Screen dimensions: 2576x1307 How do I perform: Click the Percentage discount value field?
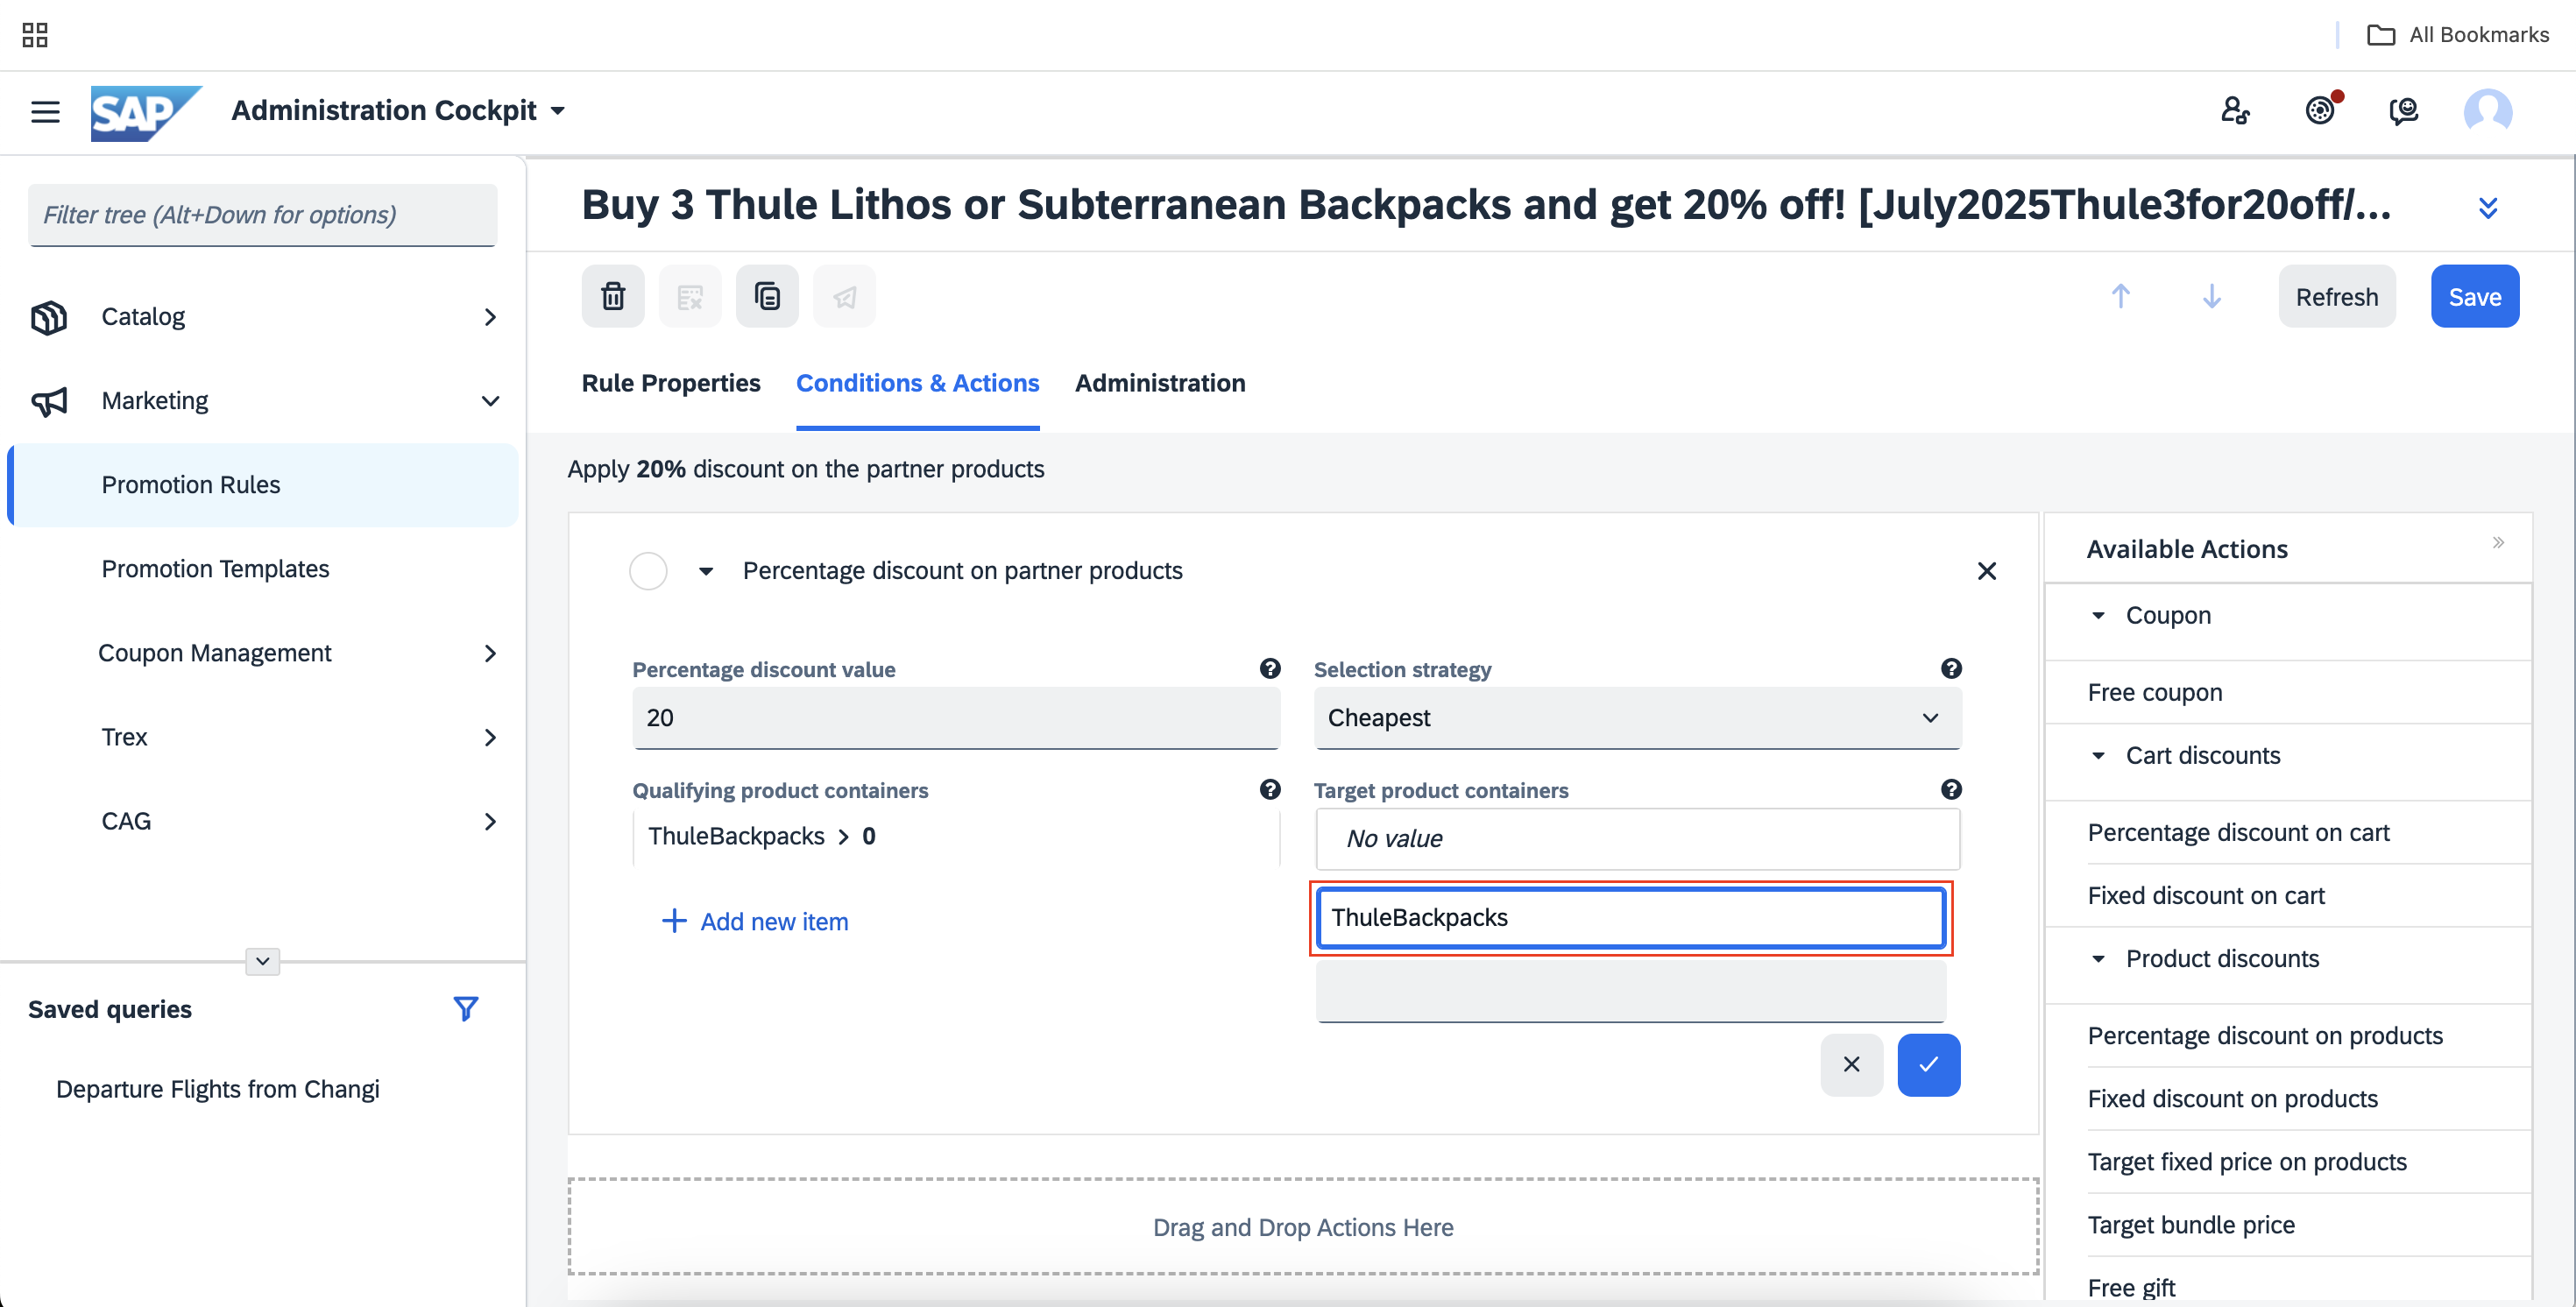point(956,717)
